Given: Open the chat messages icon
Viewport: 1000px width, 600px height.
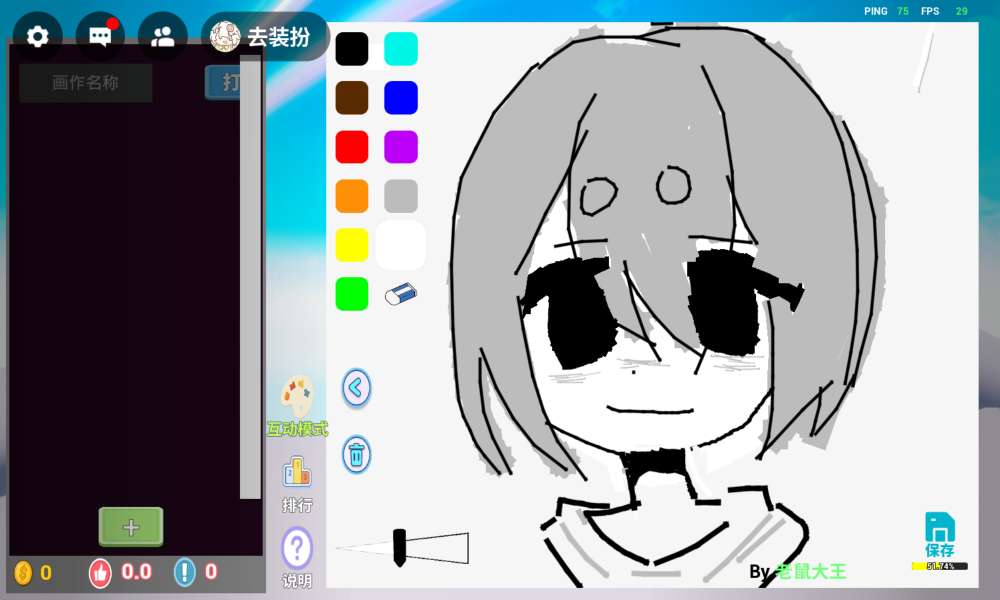Looking at the screenshot, I should tap(100, 36).
